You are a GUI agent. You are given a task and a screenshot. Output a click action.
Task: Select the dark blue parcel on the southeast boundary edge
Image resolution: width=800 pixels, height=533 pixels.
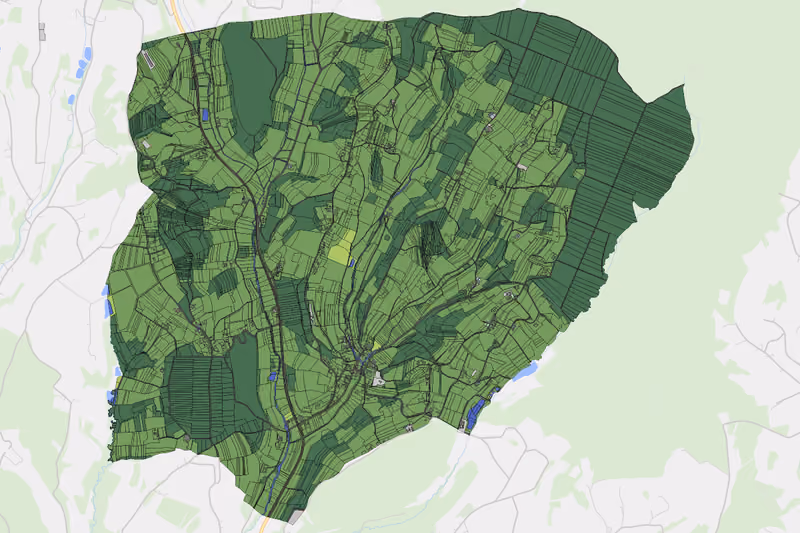(x=475, y=413)
